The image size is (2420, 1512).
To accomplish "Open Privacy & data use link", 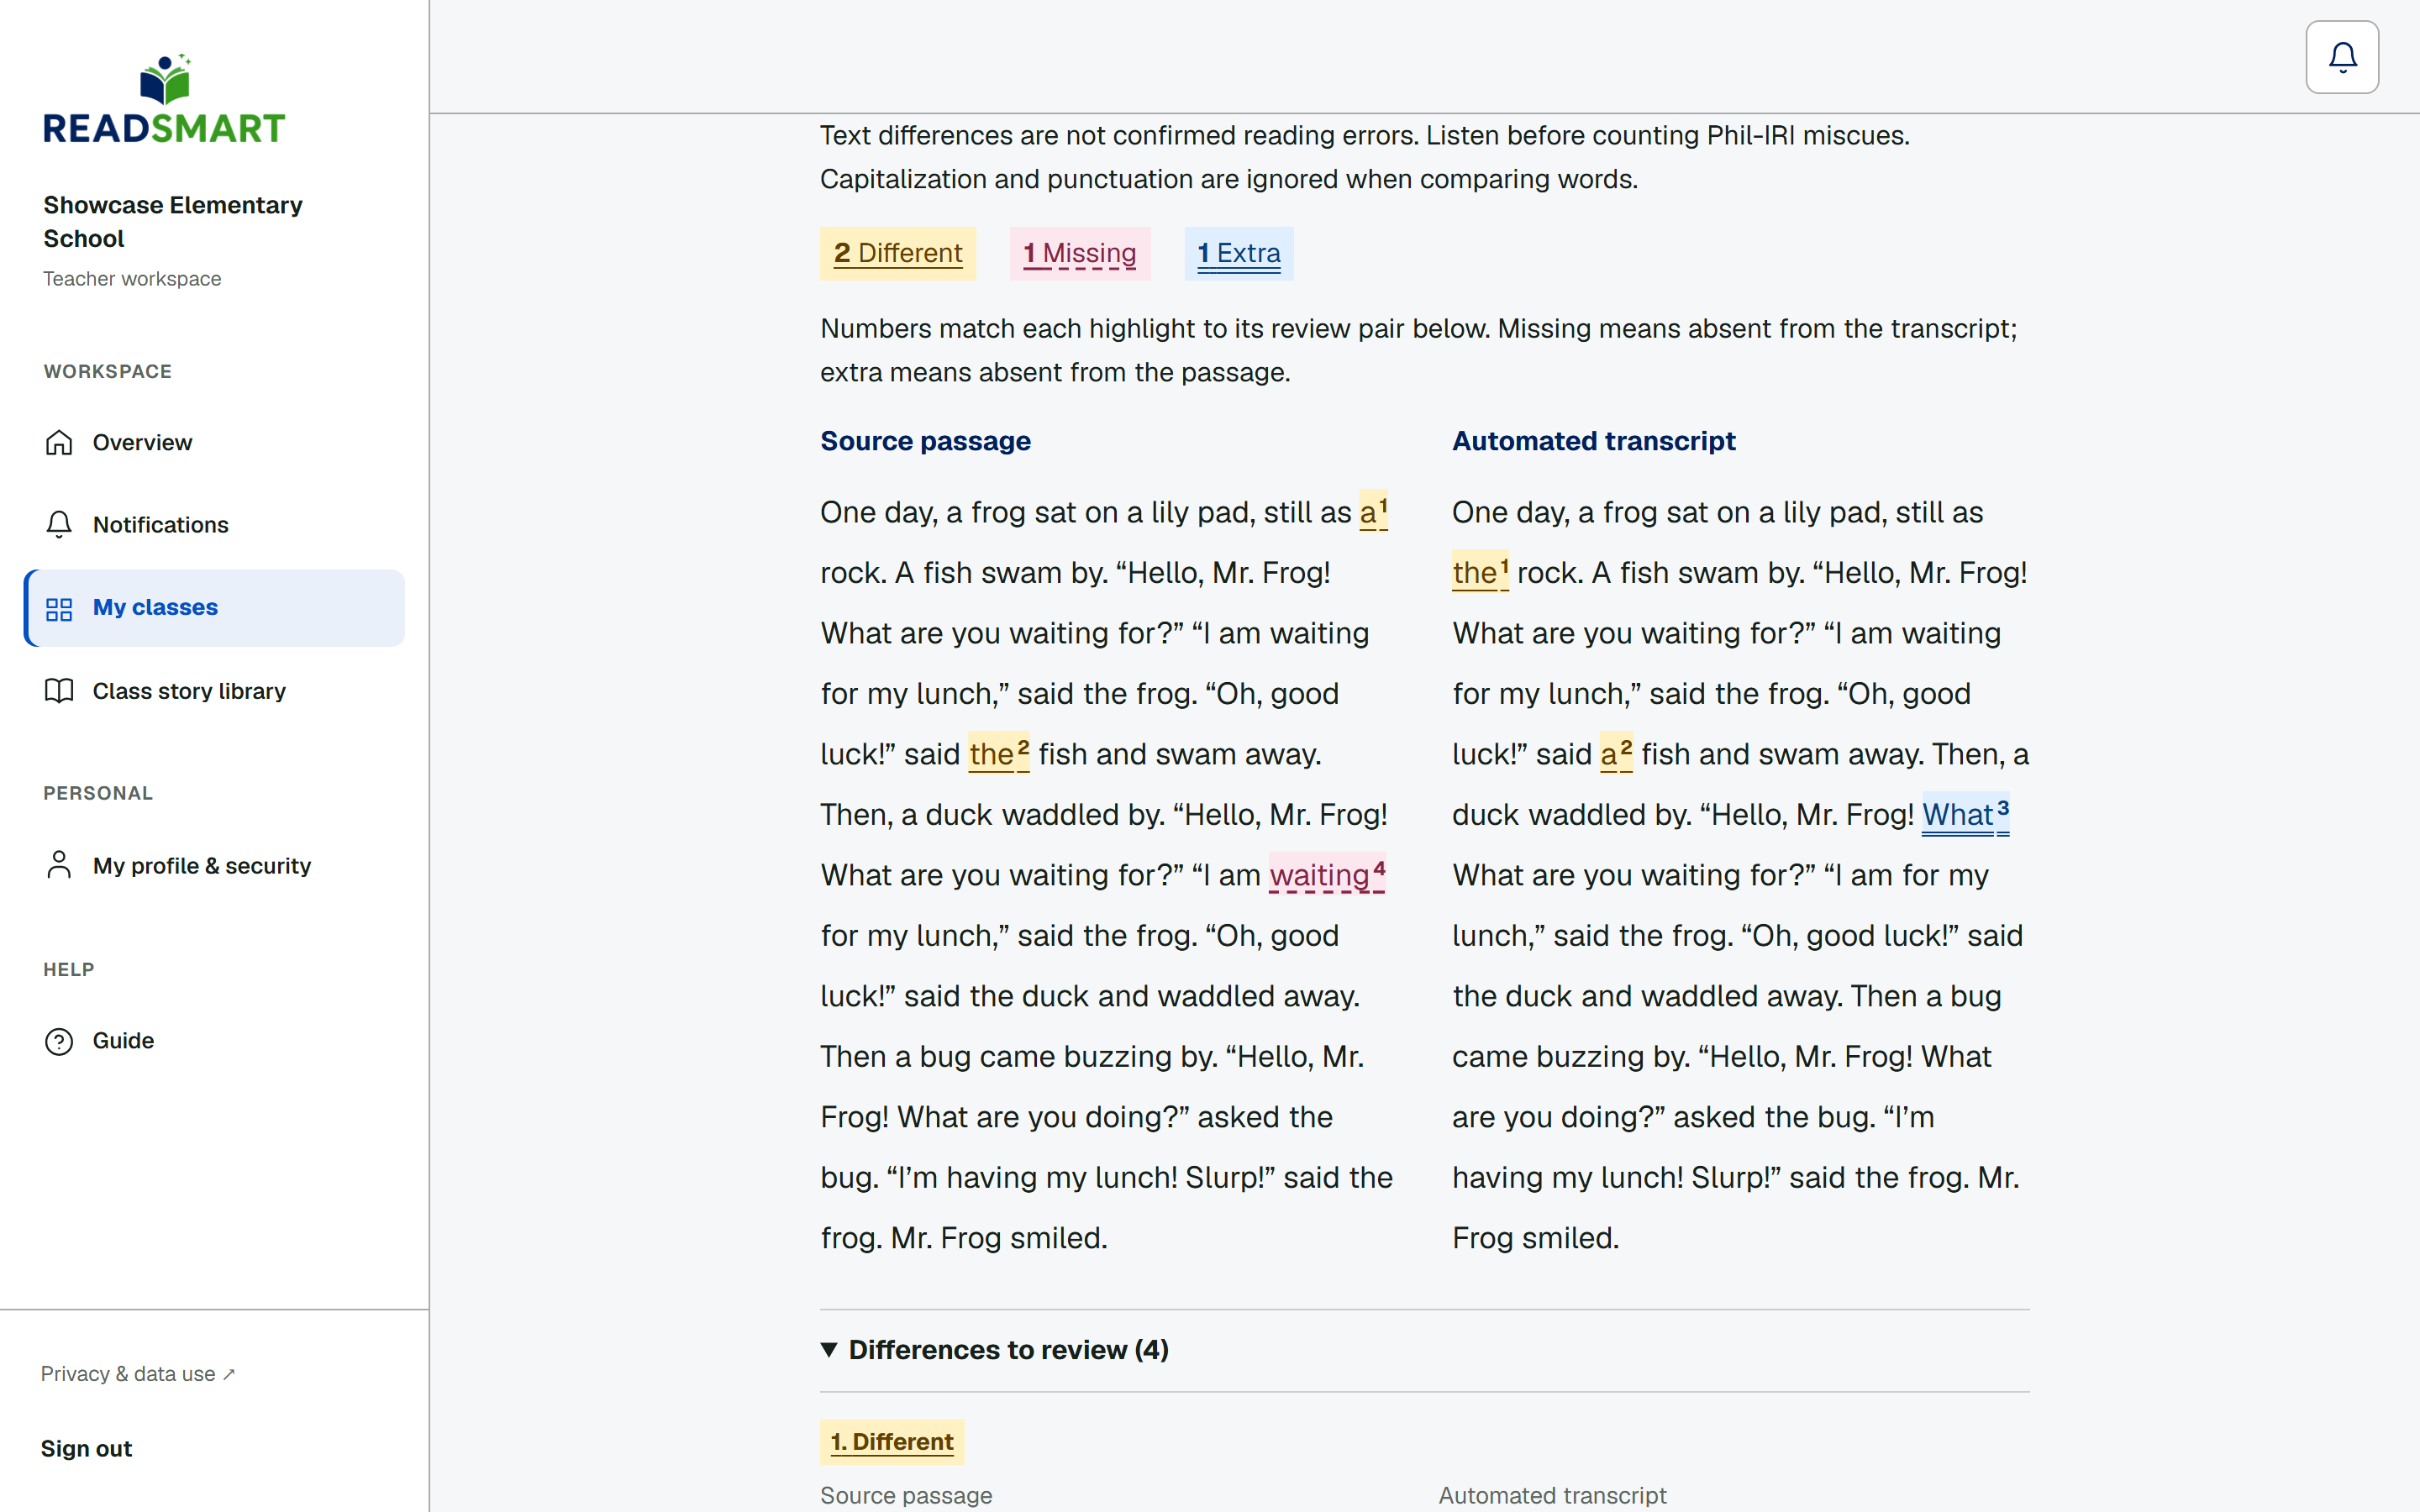I will pyautogui.click(x=138, y=1374).
